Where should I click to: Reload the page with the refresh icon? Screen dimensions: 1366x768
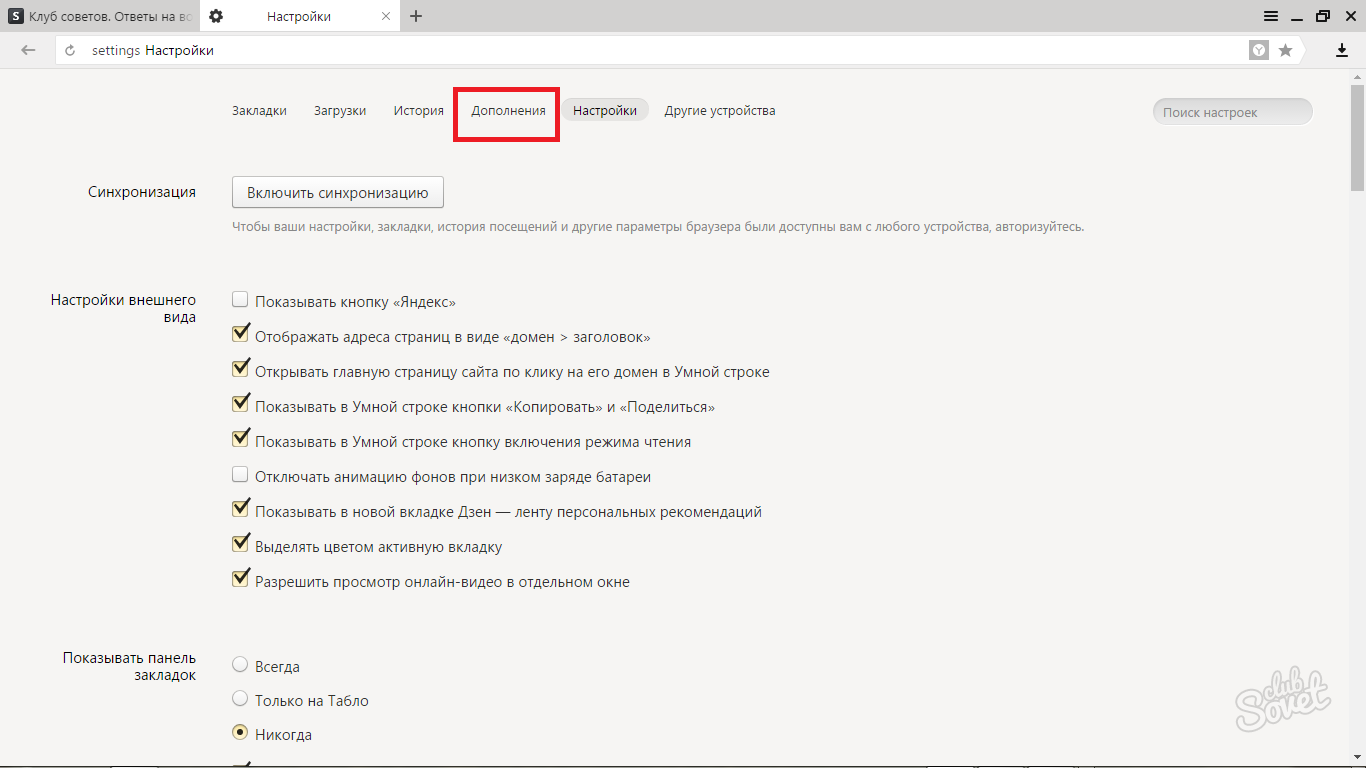pos(71,50)
